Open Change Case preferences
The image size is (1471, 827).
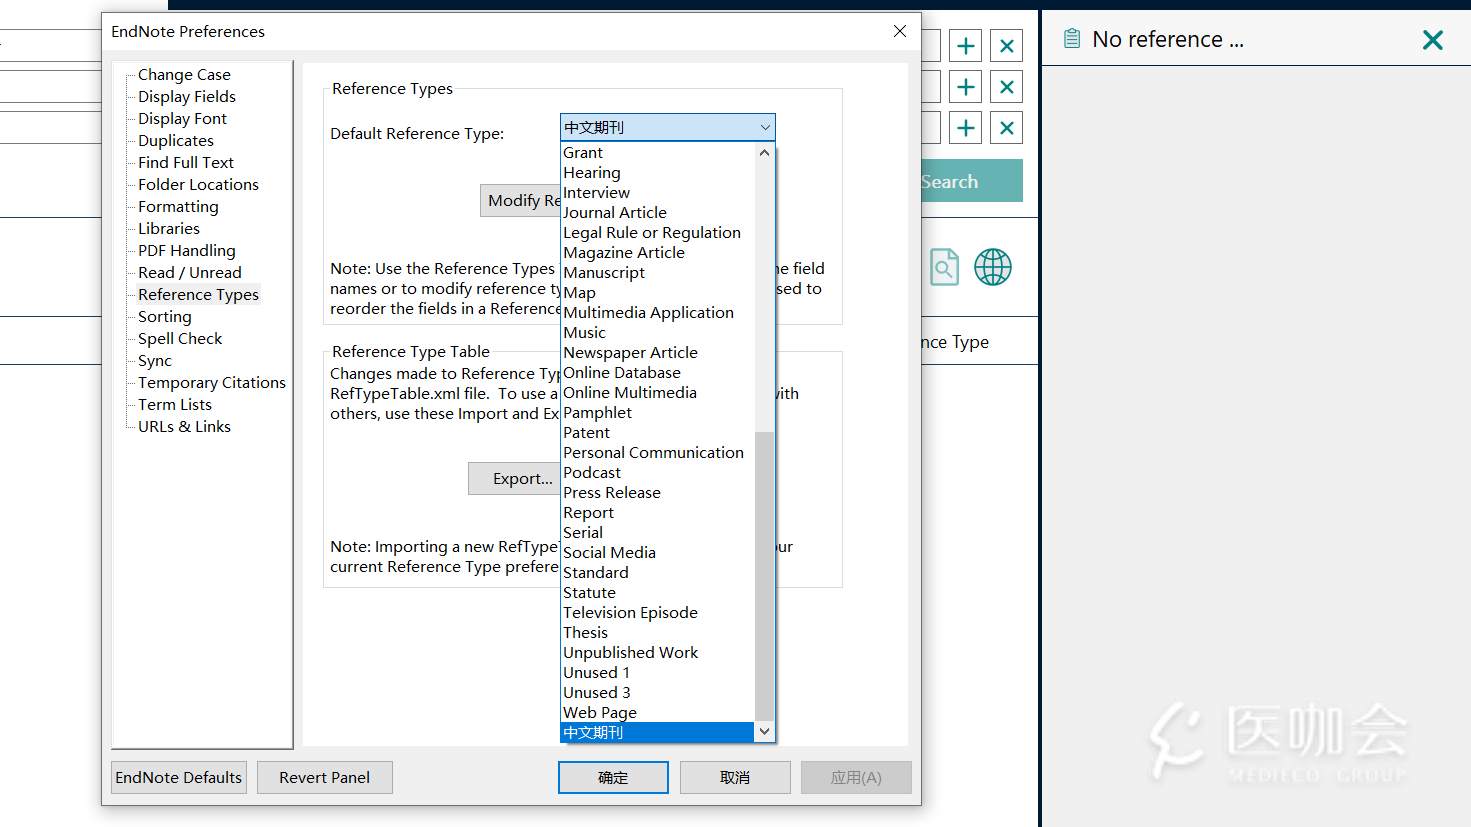coord(184,75)
